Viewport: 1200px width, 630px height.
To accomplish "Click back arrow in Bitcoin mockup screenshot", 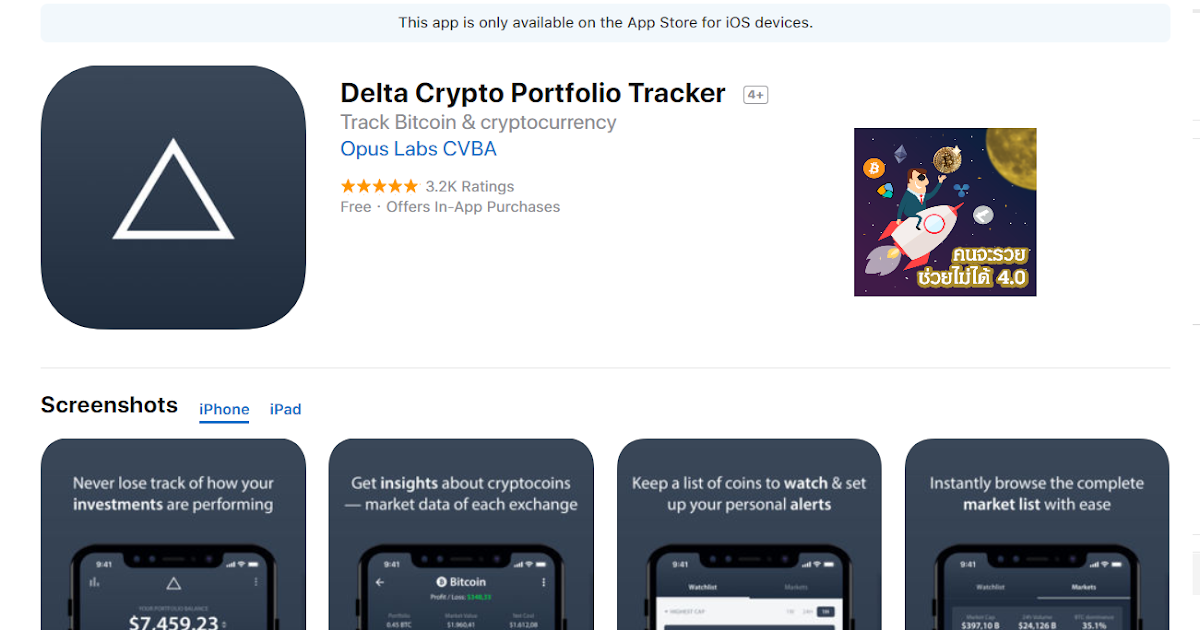I will pyautogui.click(x=379, y=581).
